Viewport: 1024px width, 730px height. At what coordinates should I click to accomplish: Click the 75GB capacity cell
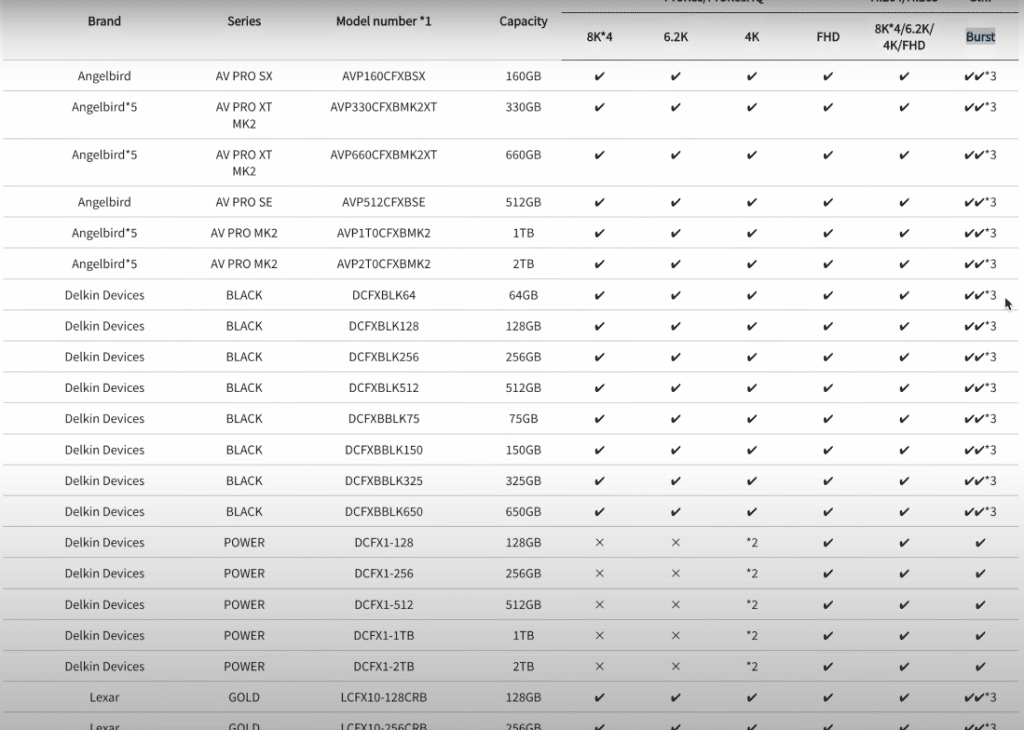pyautogui.click(x=523, y=419)
